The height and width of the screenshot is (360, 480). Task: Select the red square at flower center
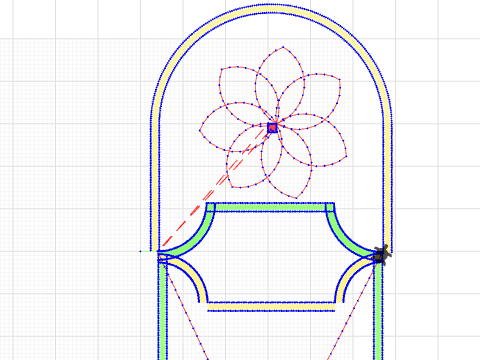coord(272,128)
